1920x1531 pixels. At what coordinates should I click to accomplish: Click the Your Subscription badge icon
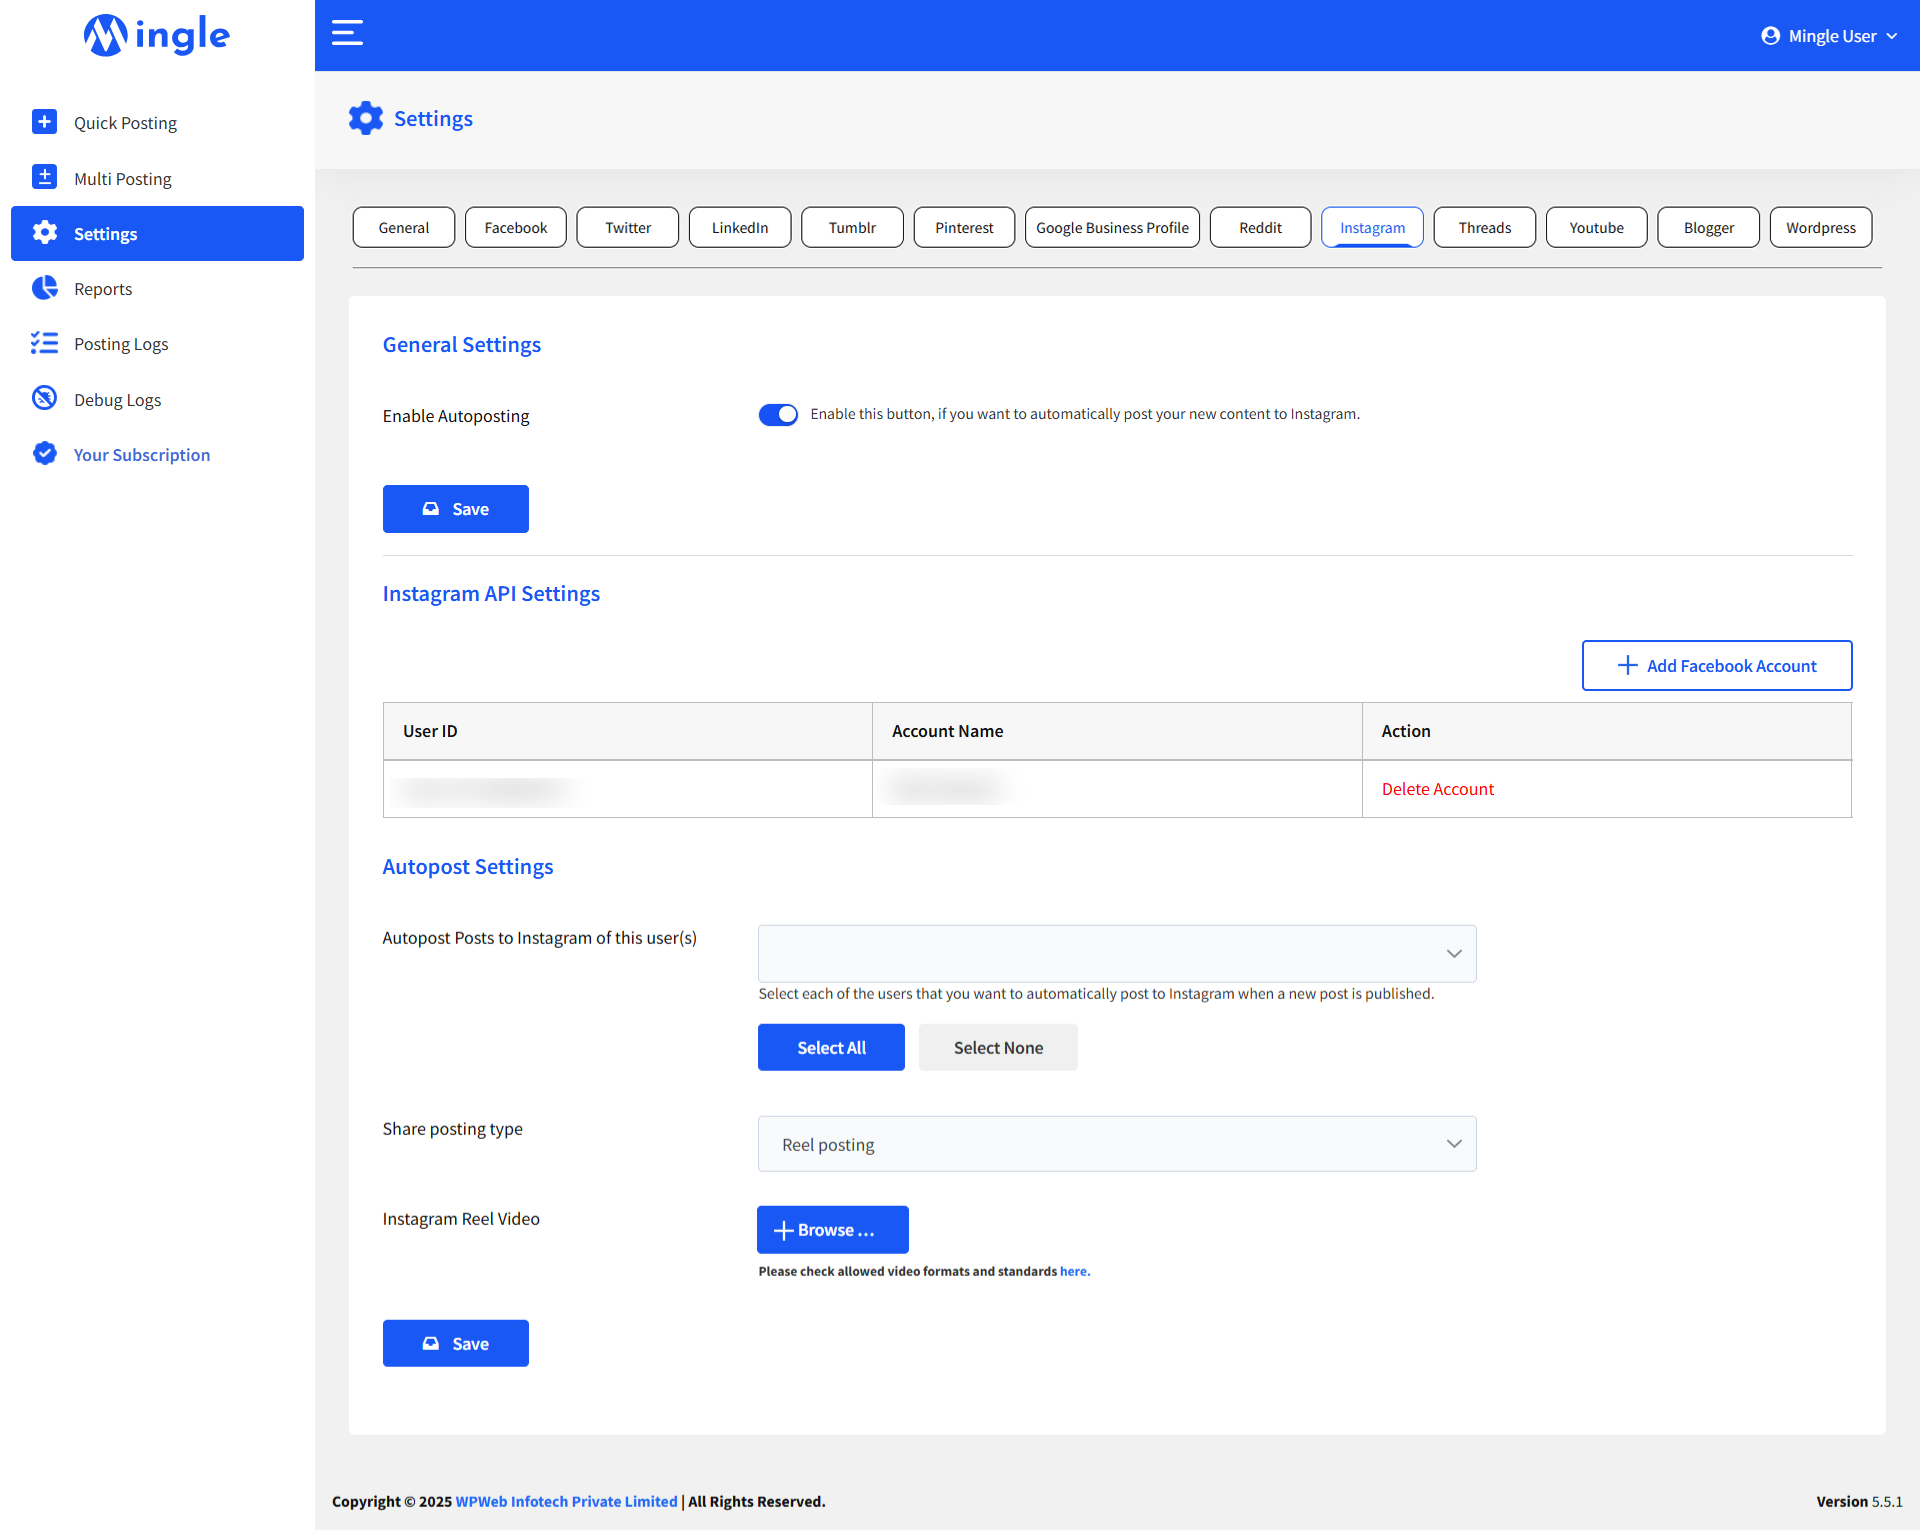44,453
